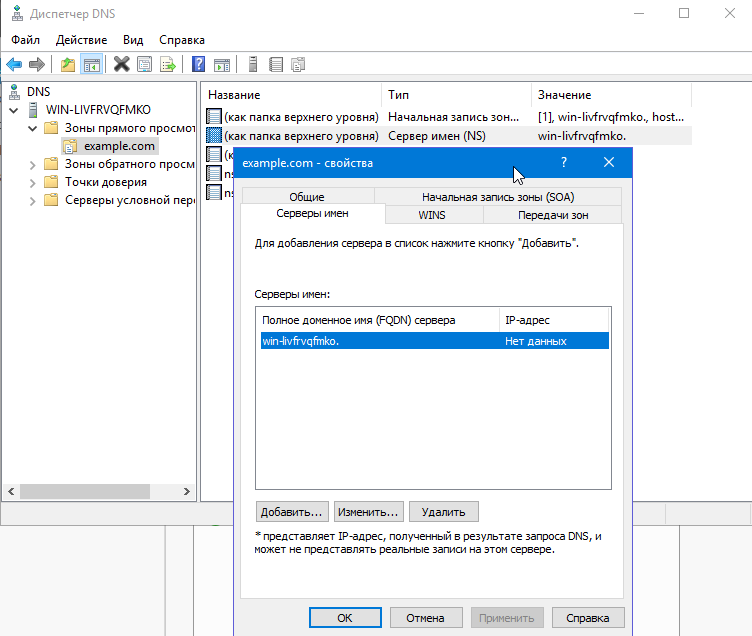Collapse the Зоны прямого просмотра node
752x636 pixels.
tap(33, 129)
